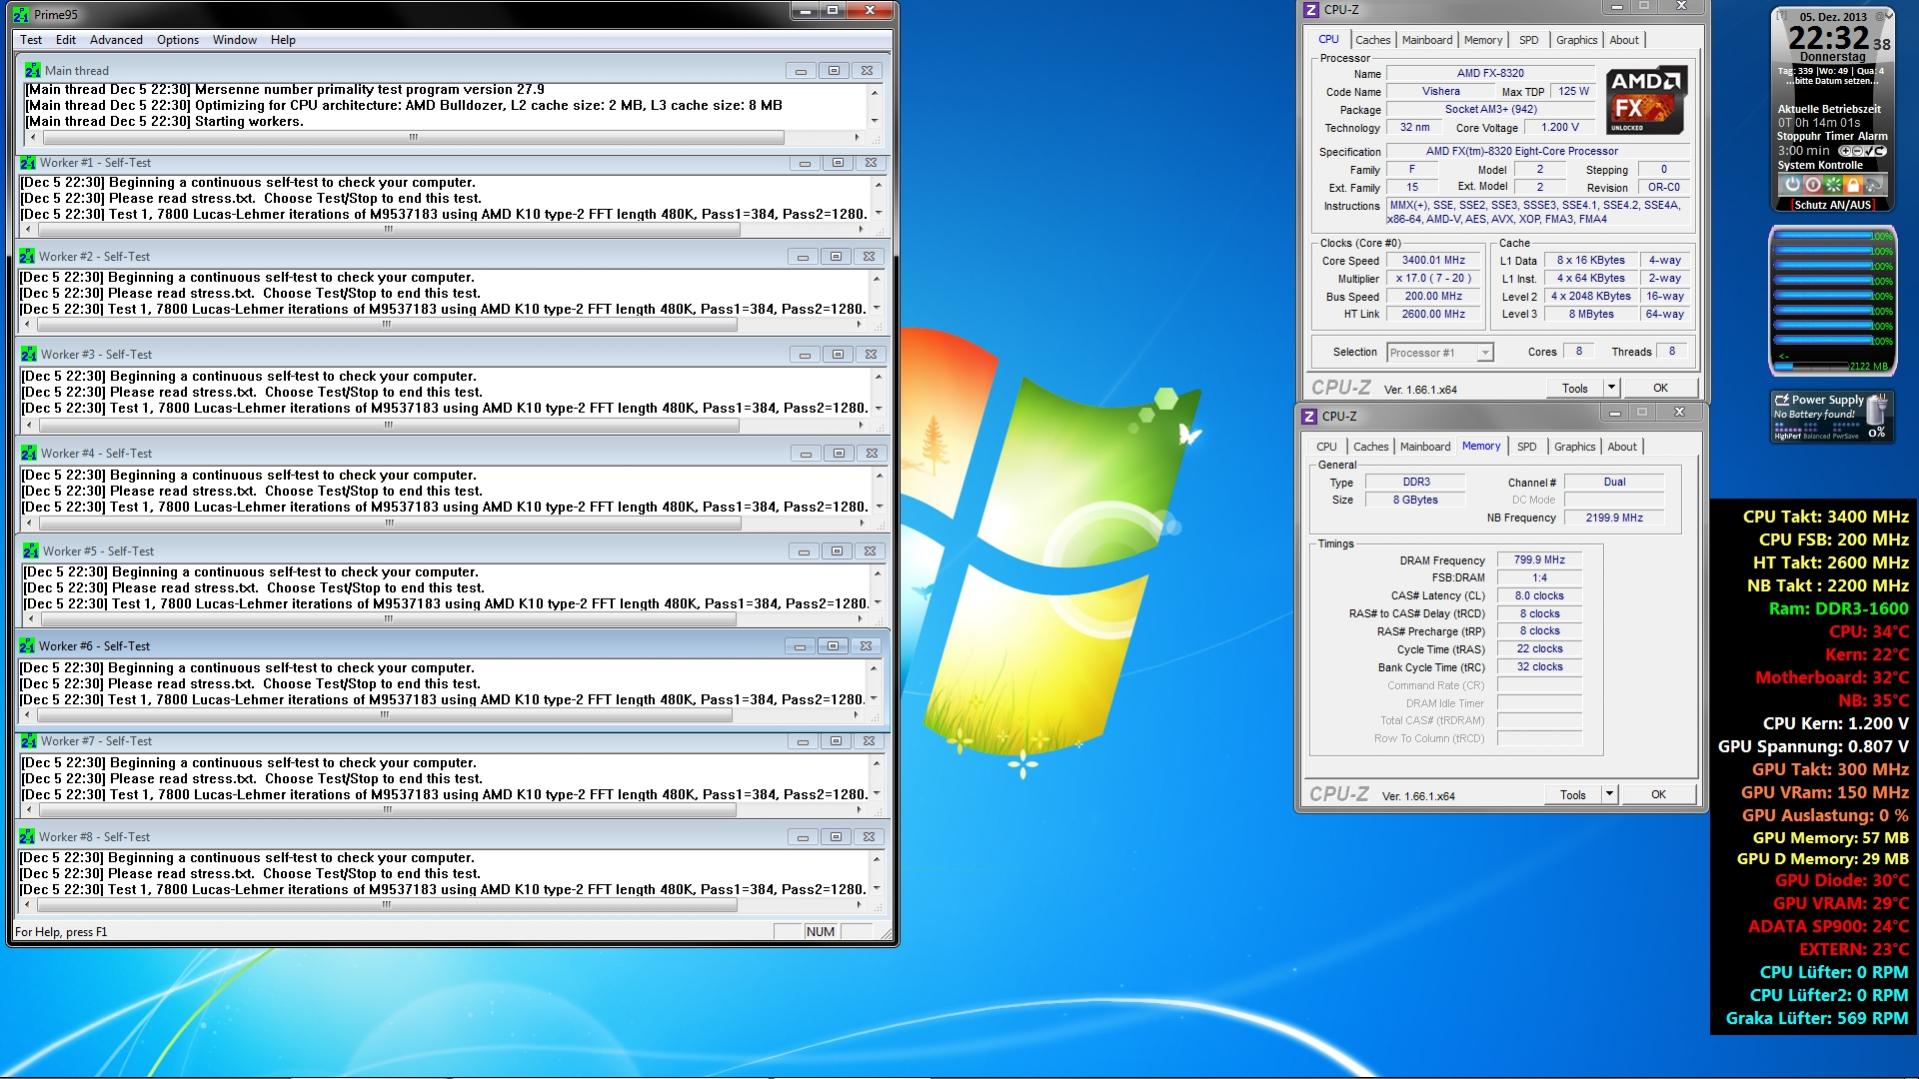Viewport: 1919px width, 1079px height.
Task: Open the Processor #1 selection dropdown
Action: click(1484, 352)
